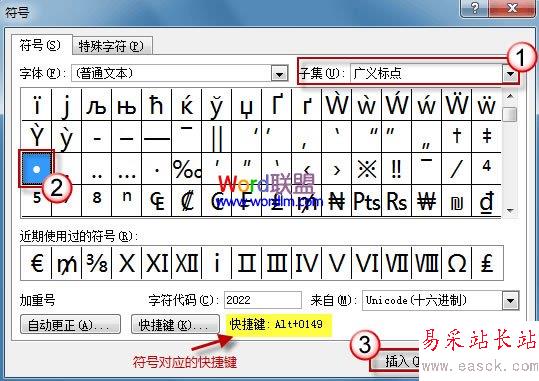
Task: Select the Ẃ symbol with acute accent
Action: pyautogui.click(x=396, y=105)
